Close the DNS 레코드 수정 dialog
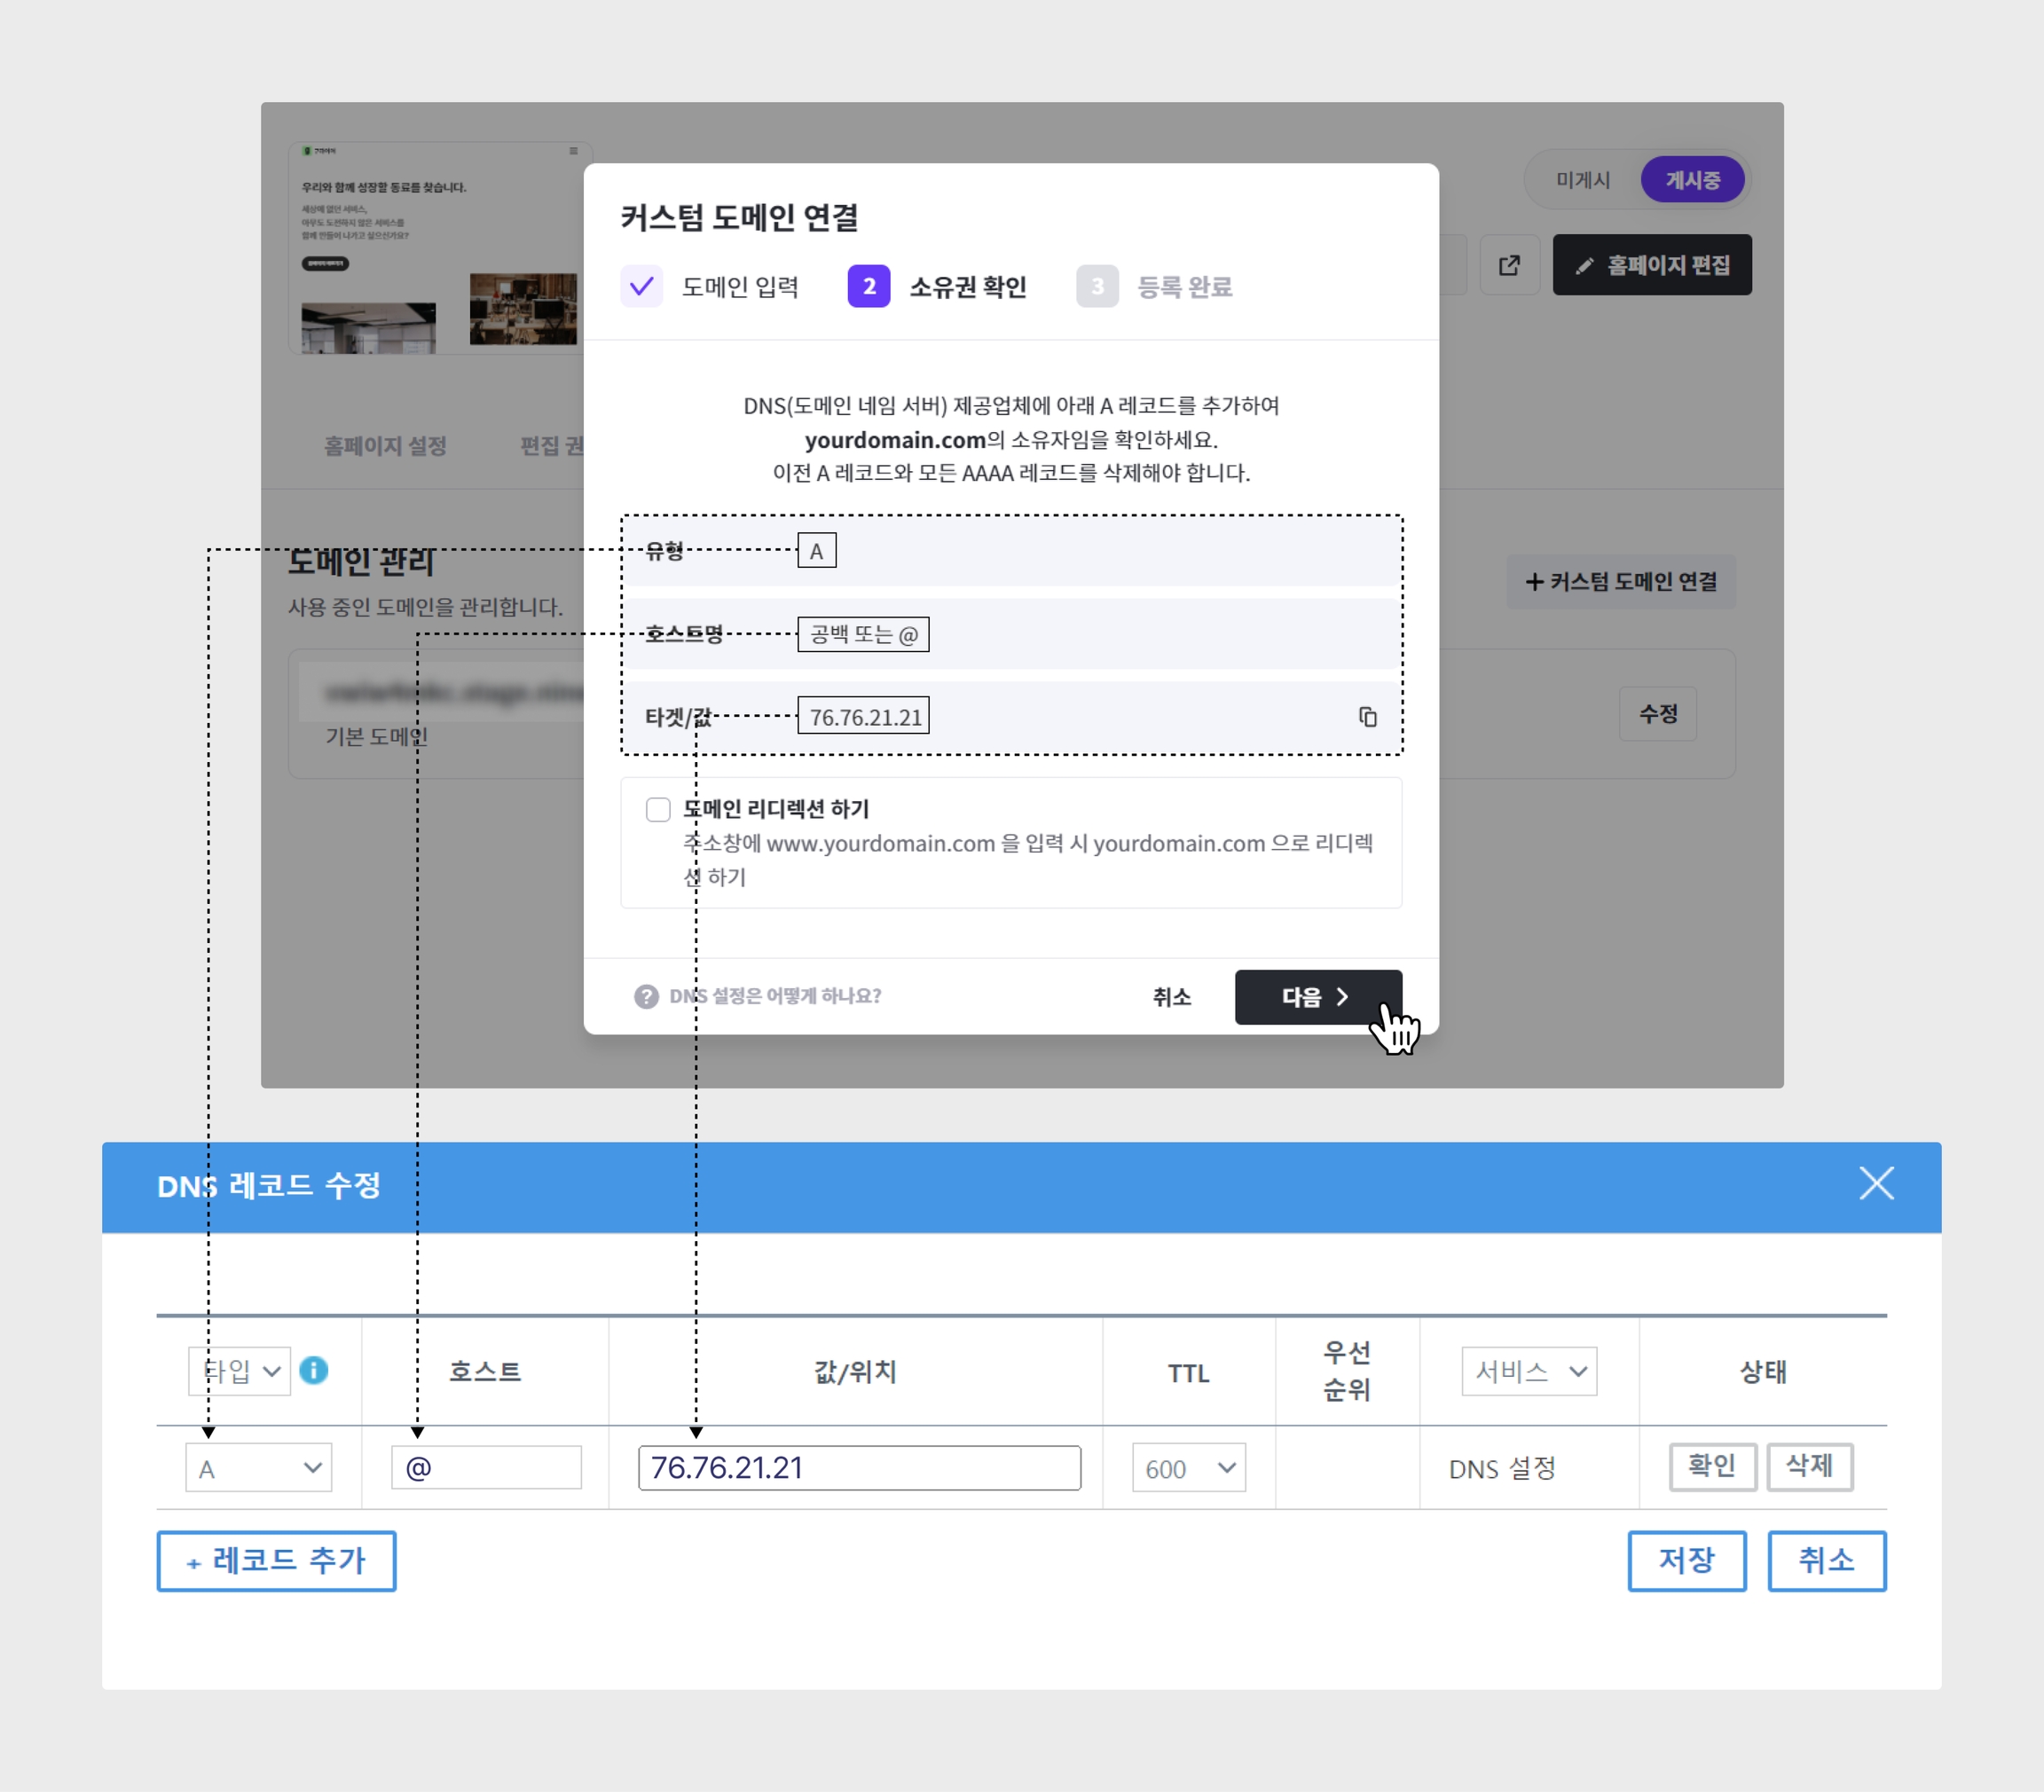Image resolution: width=2044 pixels, height=1792 pixels. [1876, 1183]
